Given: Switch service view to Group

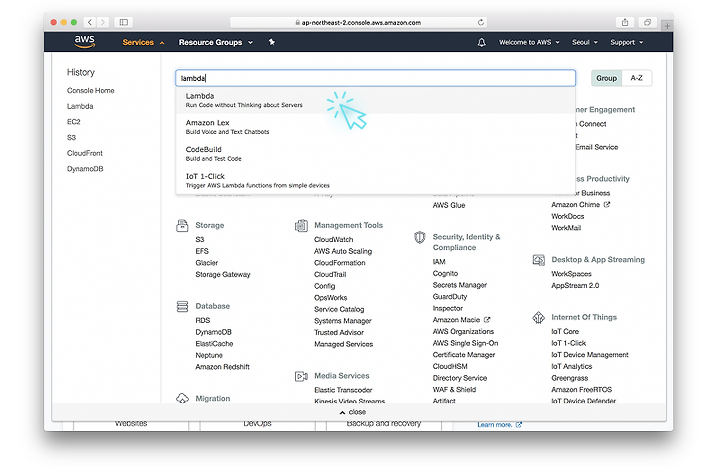Looking at the screenshot, I should [606, 78].
